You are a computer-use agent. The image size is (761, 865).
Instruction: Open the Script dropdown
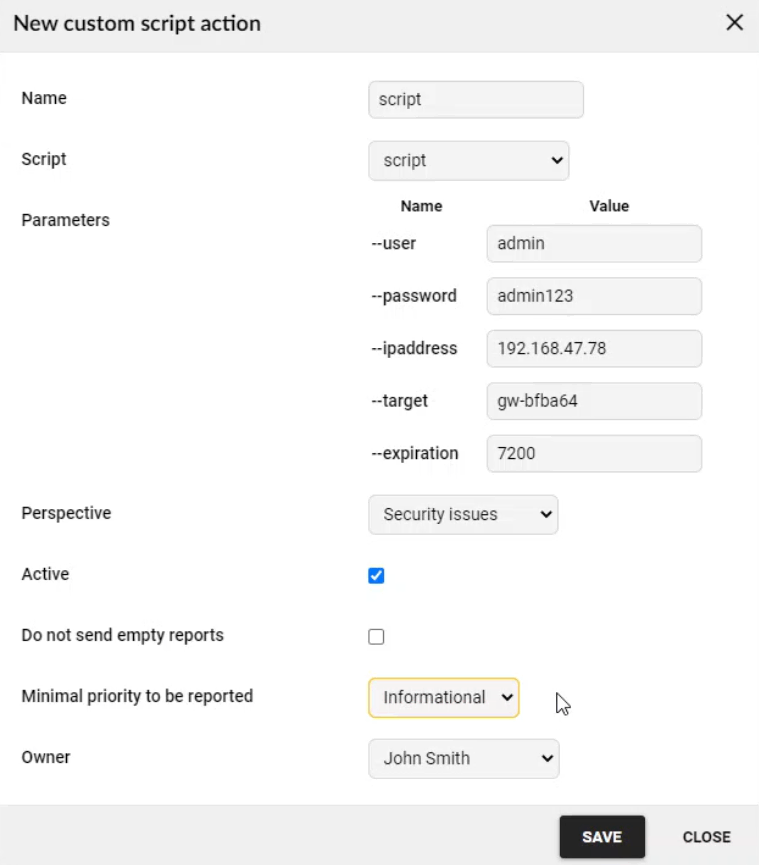[x=468, y=160]
